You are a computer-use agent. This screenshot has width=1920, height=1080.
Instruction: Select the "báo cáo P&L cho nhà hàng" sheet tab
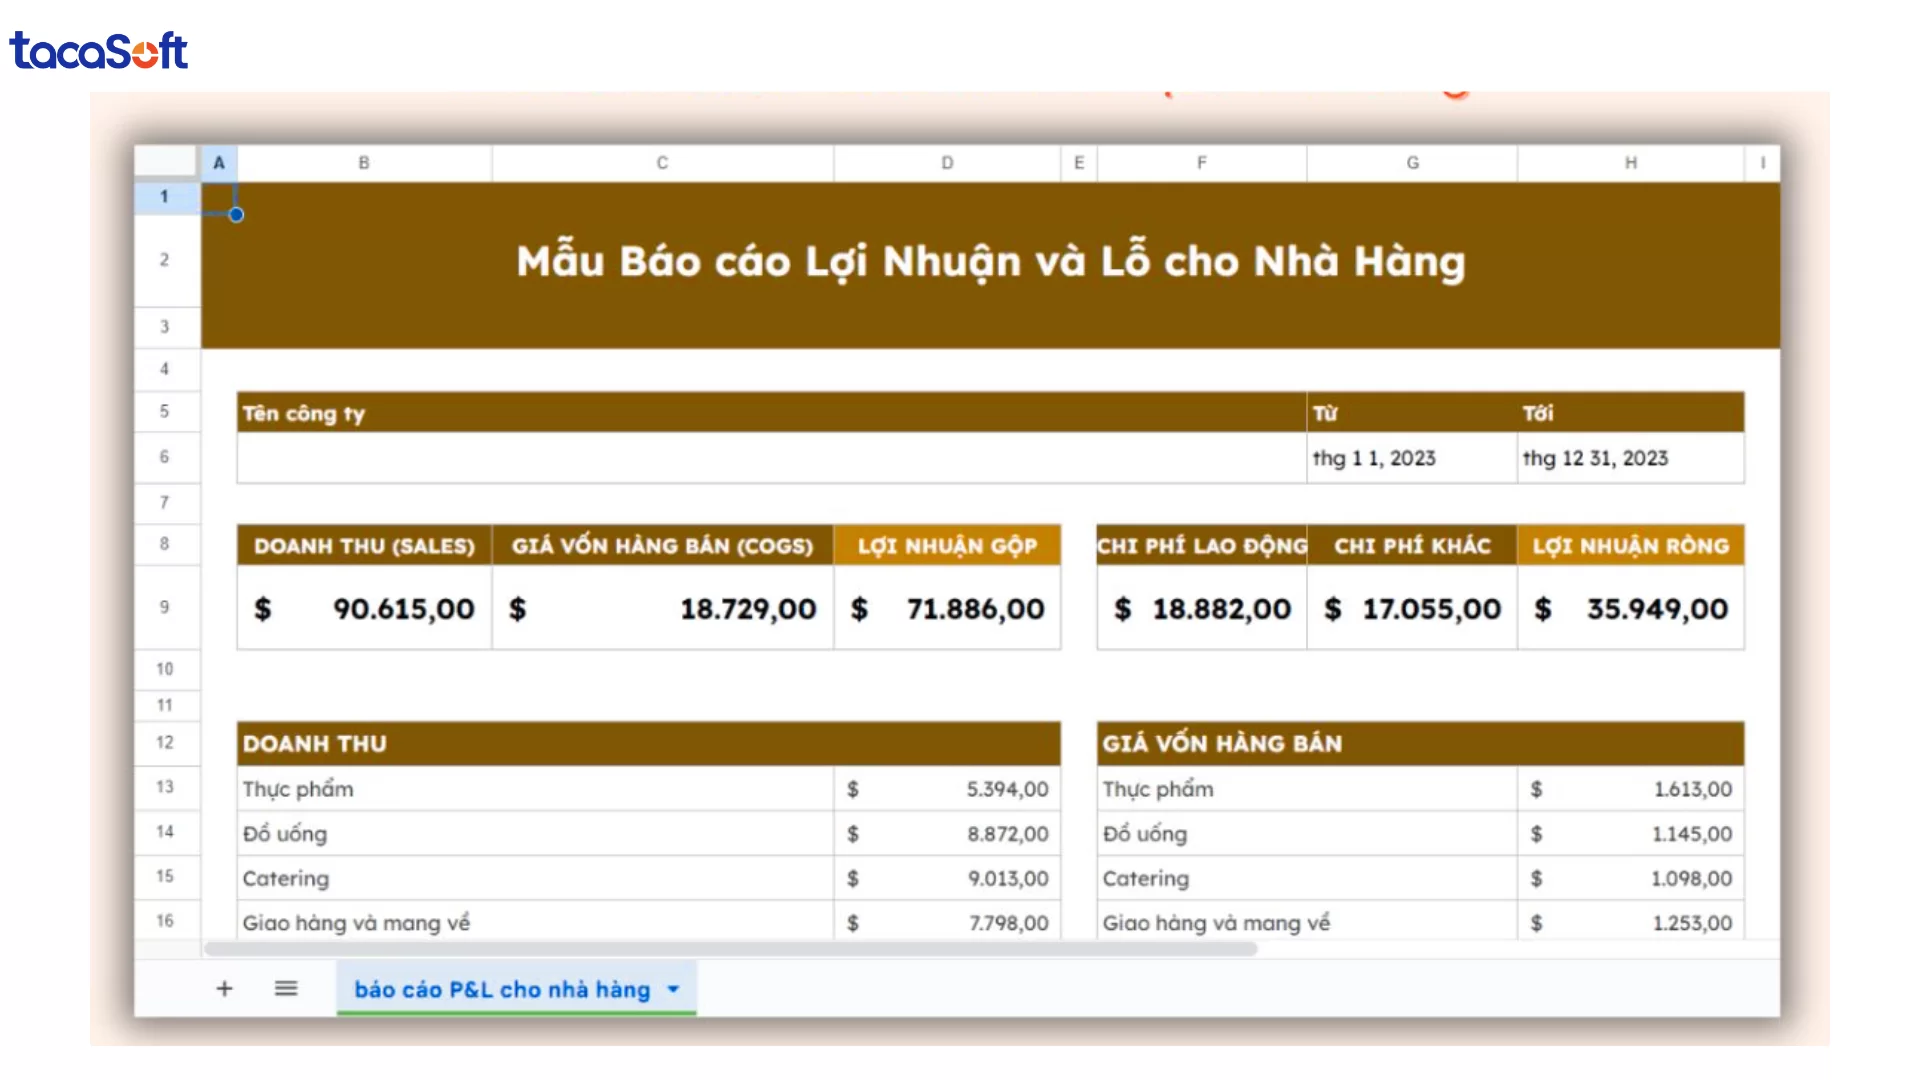[x=500, y=989]
